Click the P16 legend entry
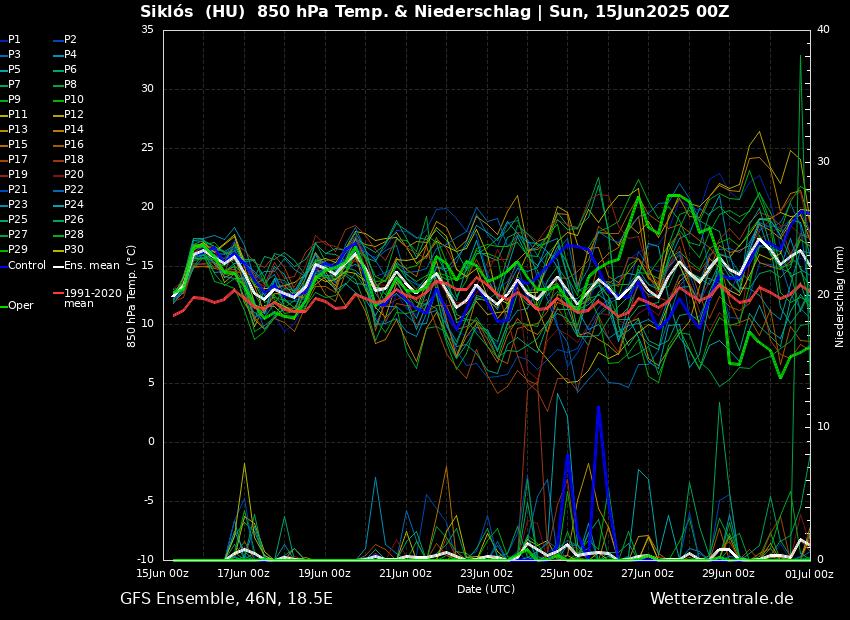This screenshot has width=850, height=620. (74, 145)
